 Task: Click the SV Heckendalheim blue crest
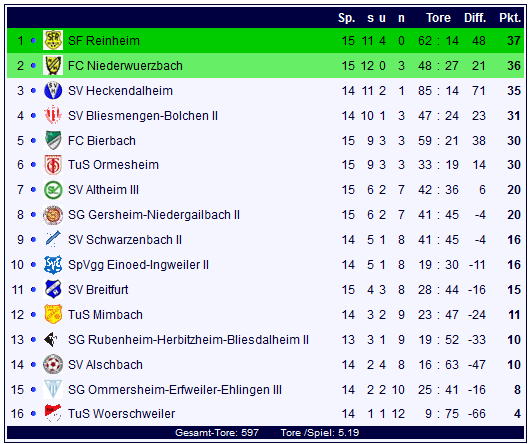click(x=53, y=90)
